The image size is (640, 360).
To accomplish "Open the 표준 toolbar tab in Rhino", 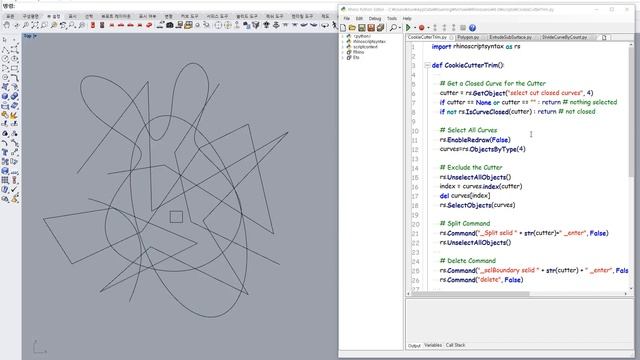I will (11, 16).
